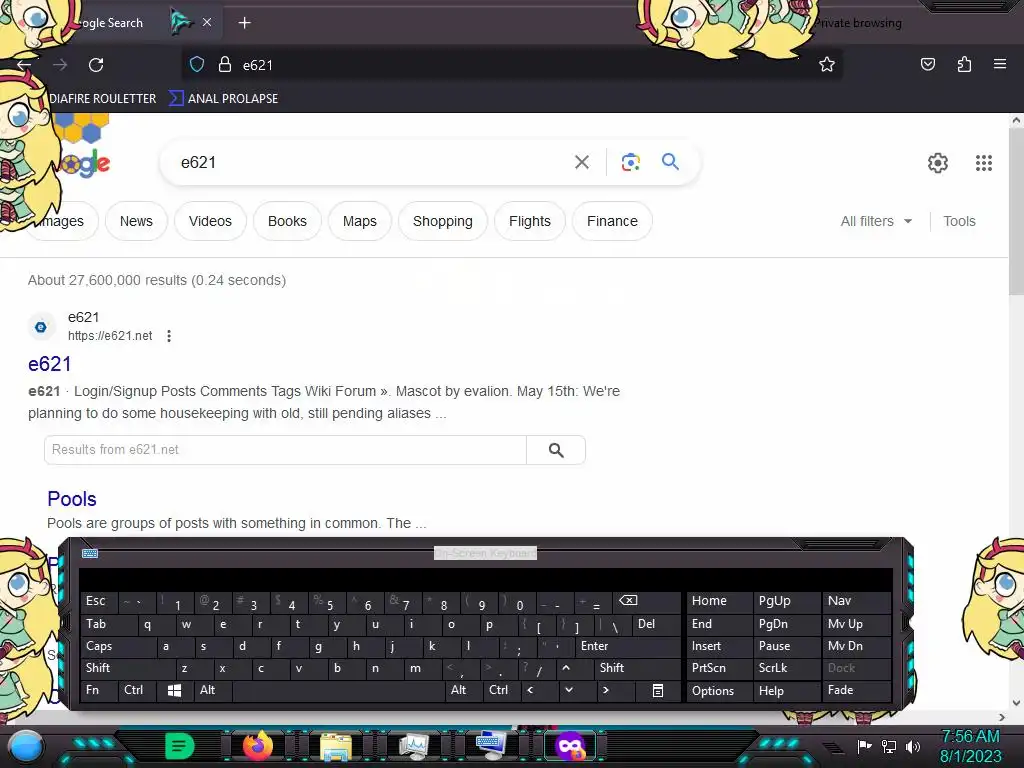Open the e621 result title link
1024x768 pixels.
pos(50,364)
